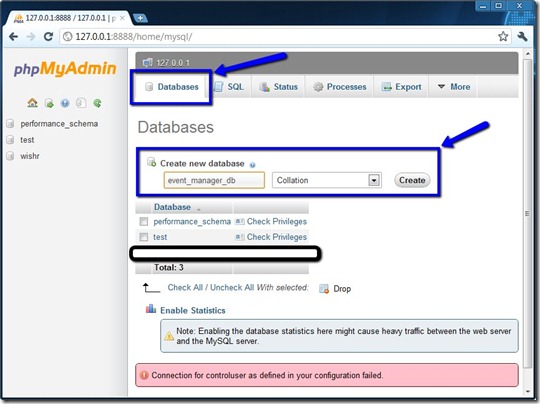Click the 127.0.0.1 server breadcrumb text
Screen dimensions: 540x404
click(x=173, y=63)
